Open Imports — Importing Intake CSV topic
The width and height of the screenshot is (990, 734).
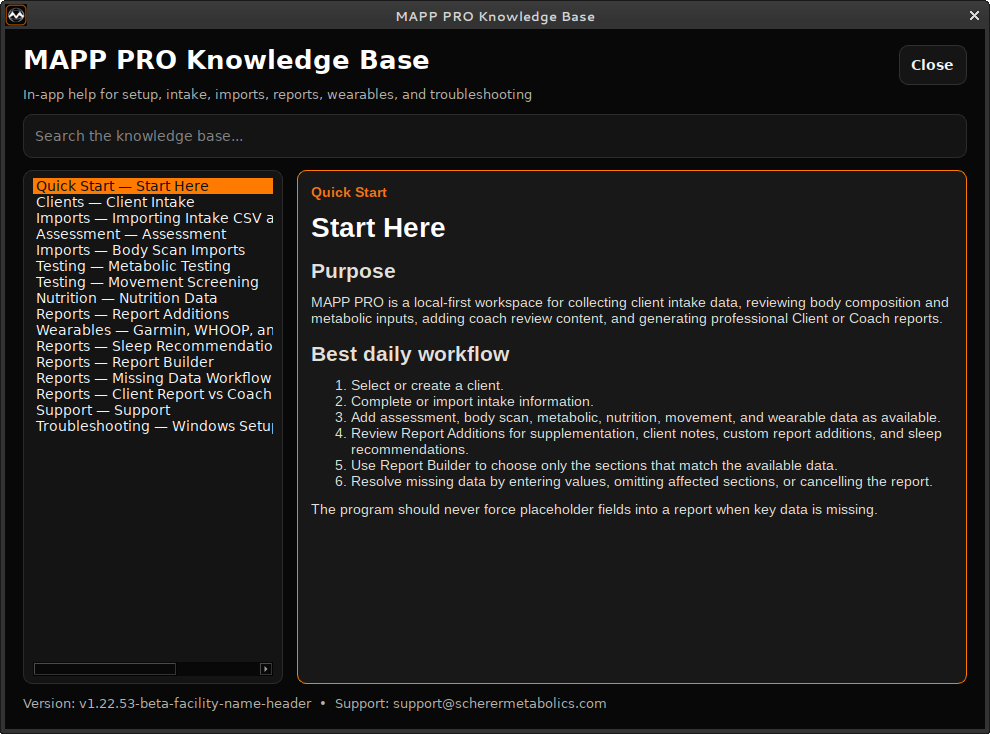[x=153, y=218]
